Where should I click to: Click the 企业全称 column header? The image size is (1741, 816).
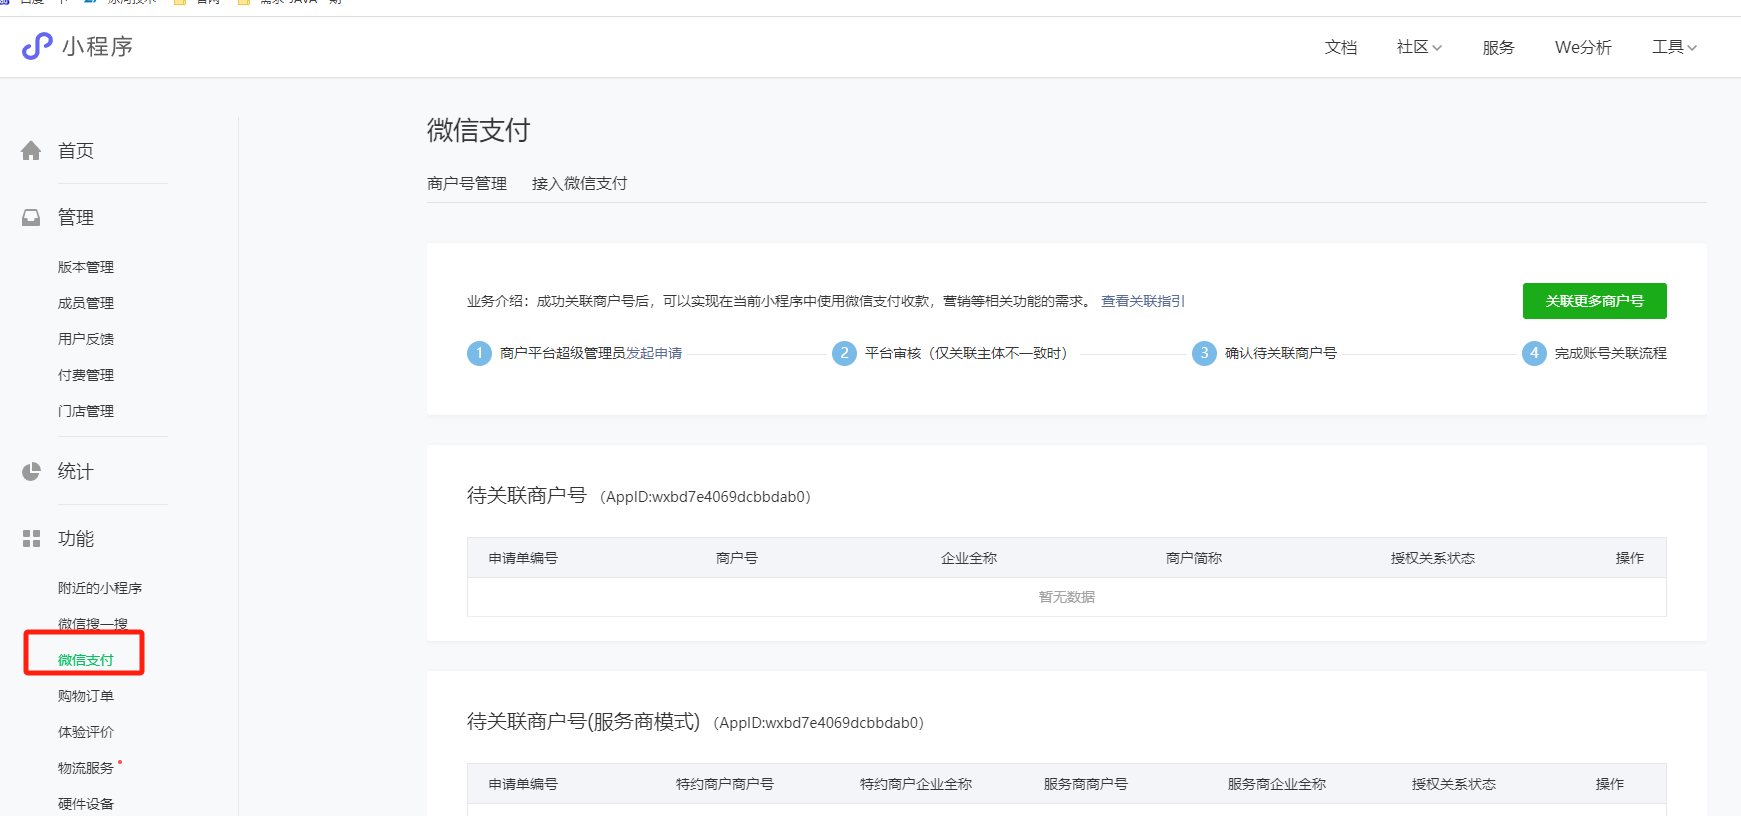(x=969, y=558)
